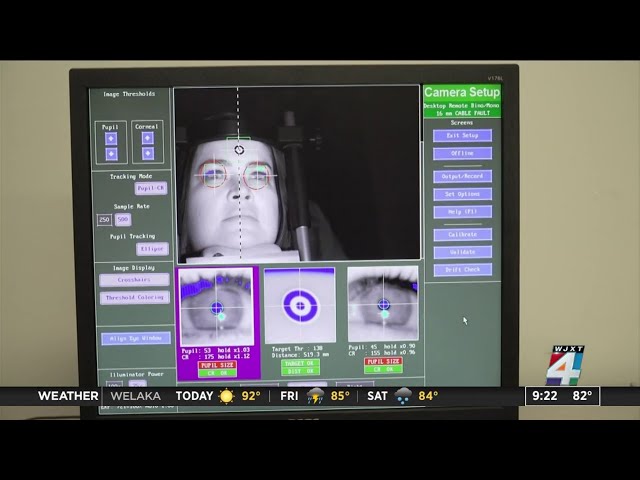Toggle Threshold Coloring display
The image size is (640, 480).
pos(134,298)
